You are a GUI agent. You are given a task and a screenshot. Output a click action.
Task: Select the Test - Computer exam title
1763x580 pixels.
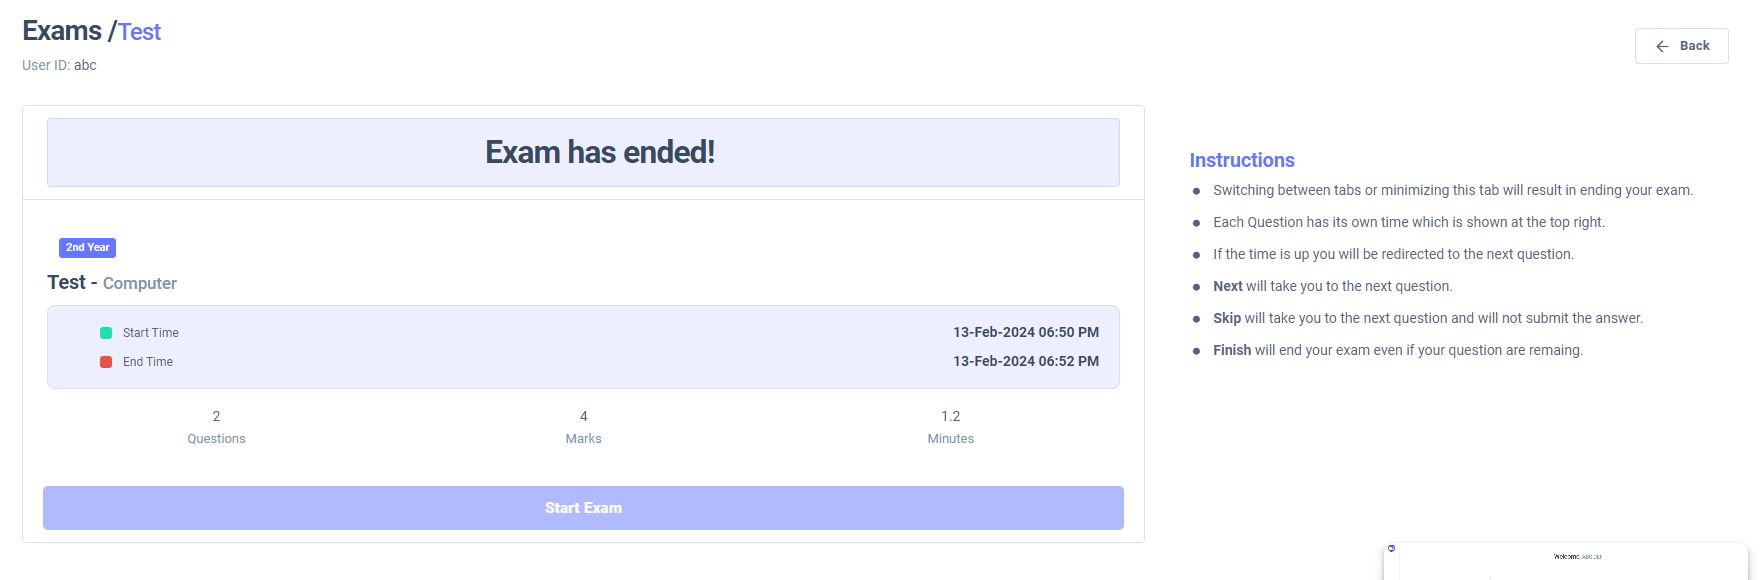pos(112,283)
